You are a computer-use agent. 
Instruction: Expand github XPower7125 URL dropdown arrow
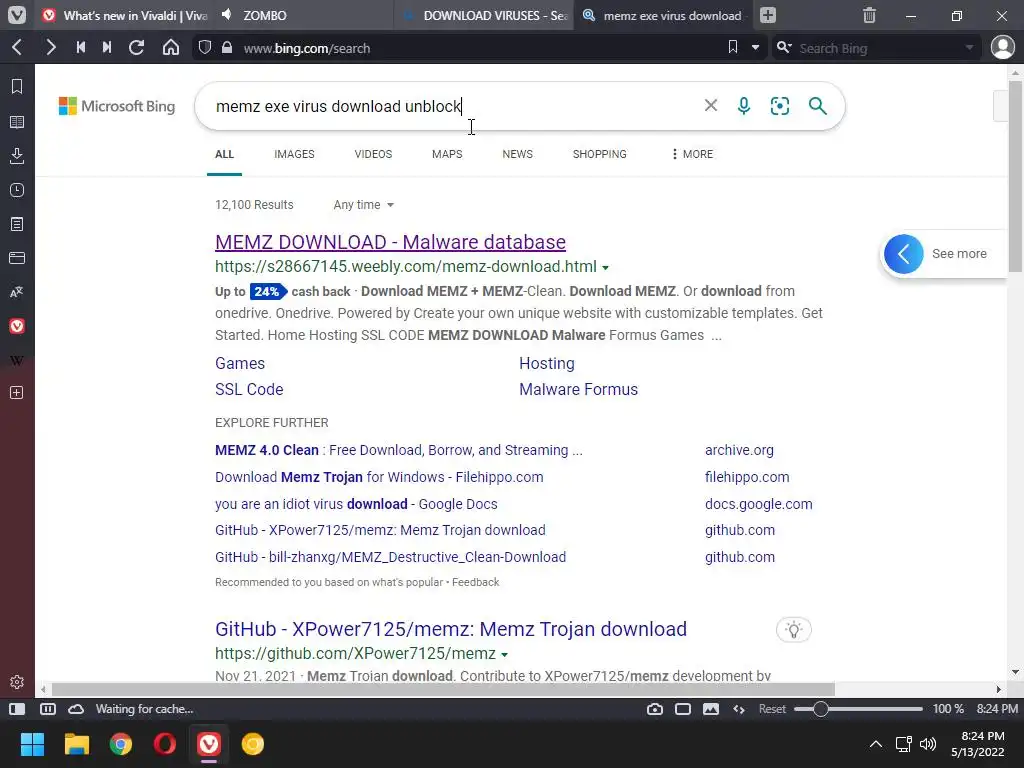[504, 654]
